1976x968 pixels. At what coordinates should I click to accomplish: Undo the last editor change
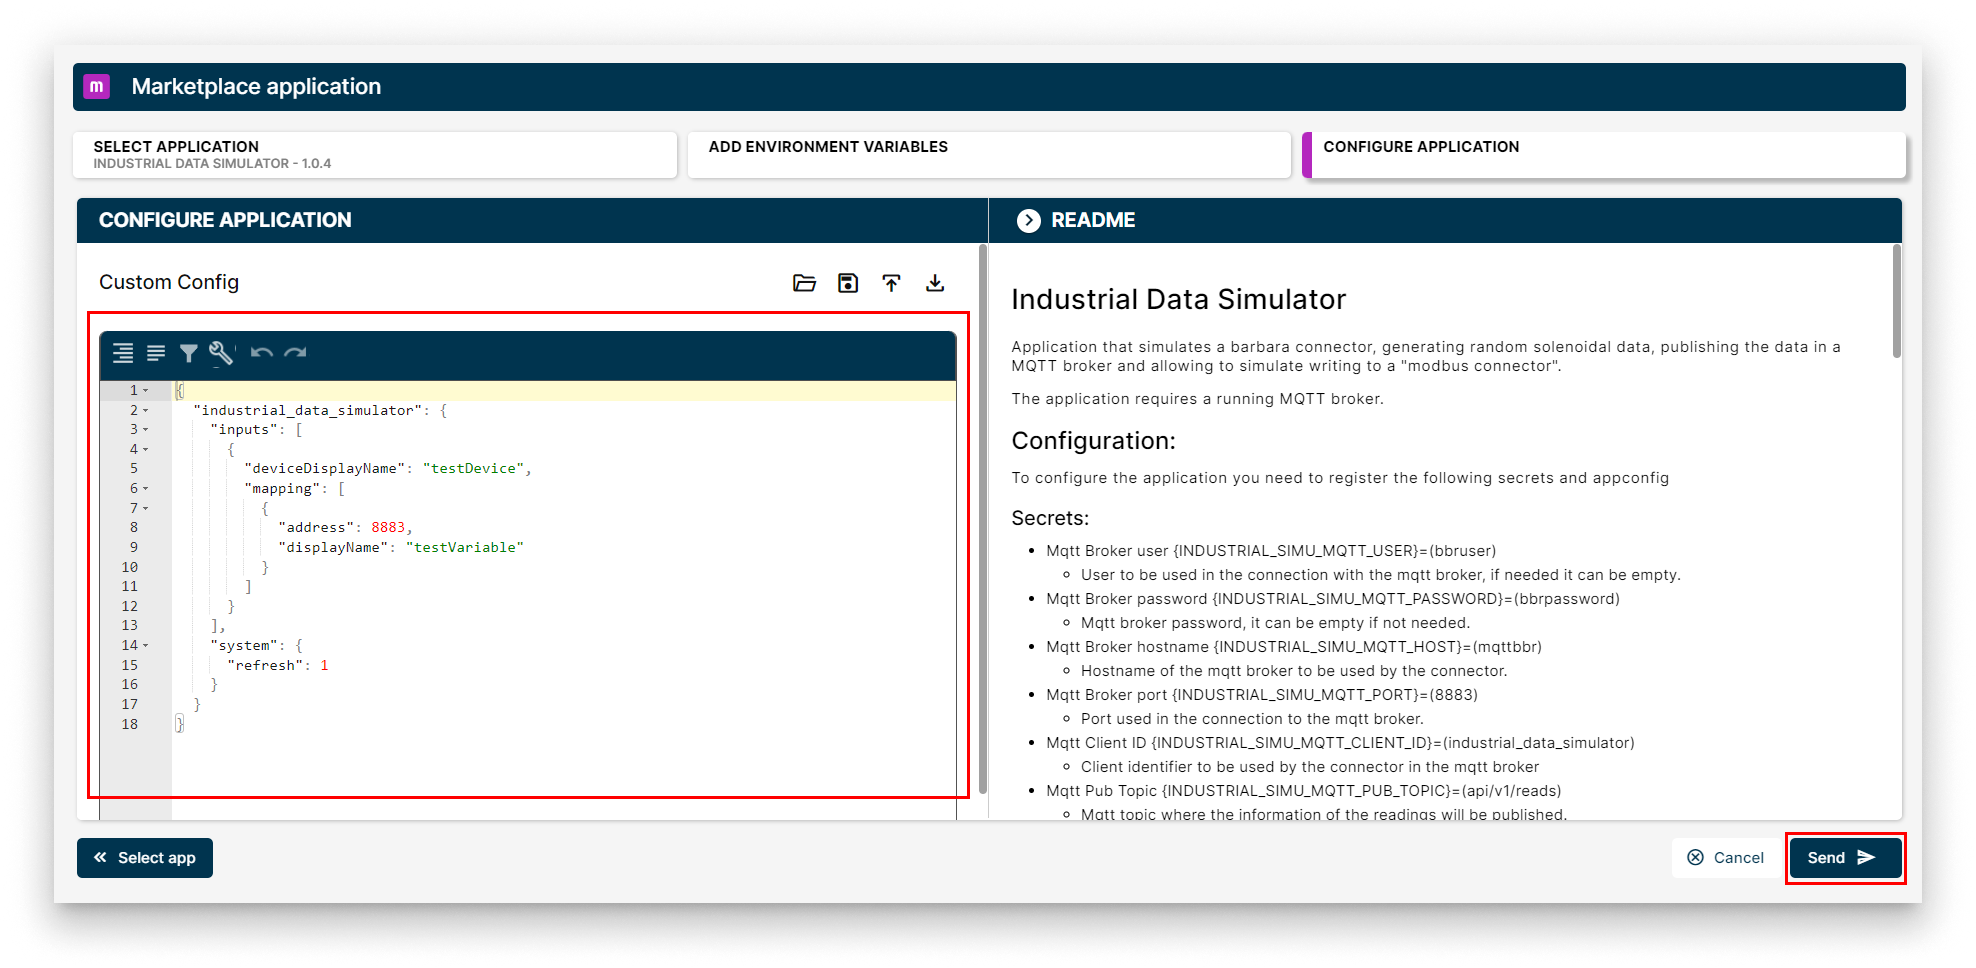tap(262, 353)
